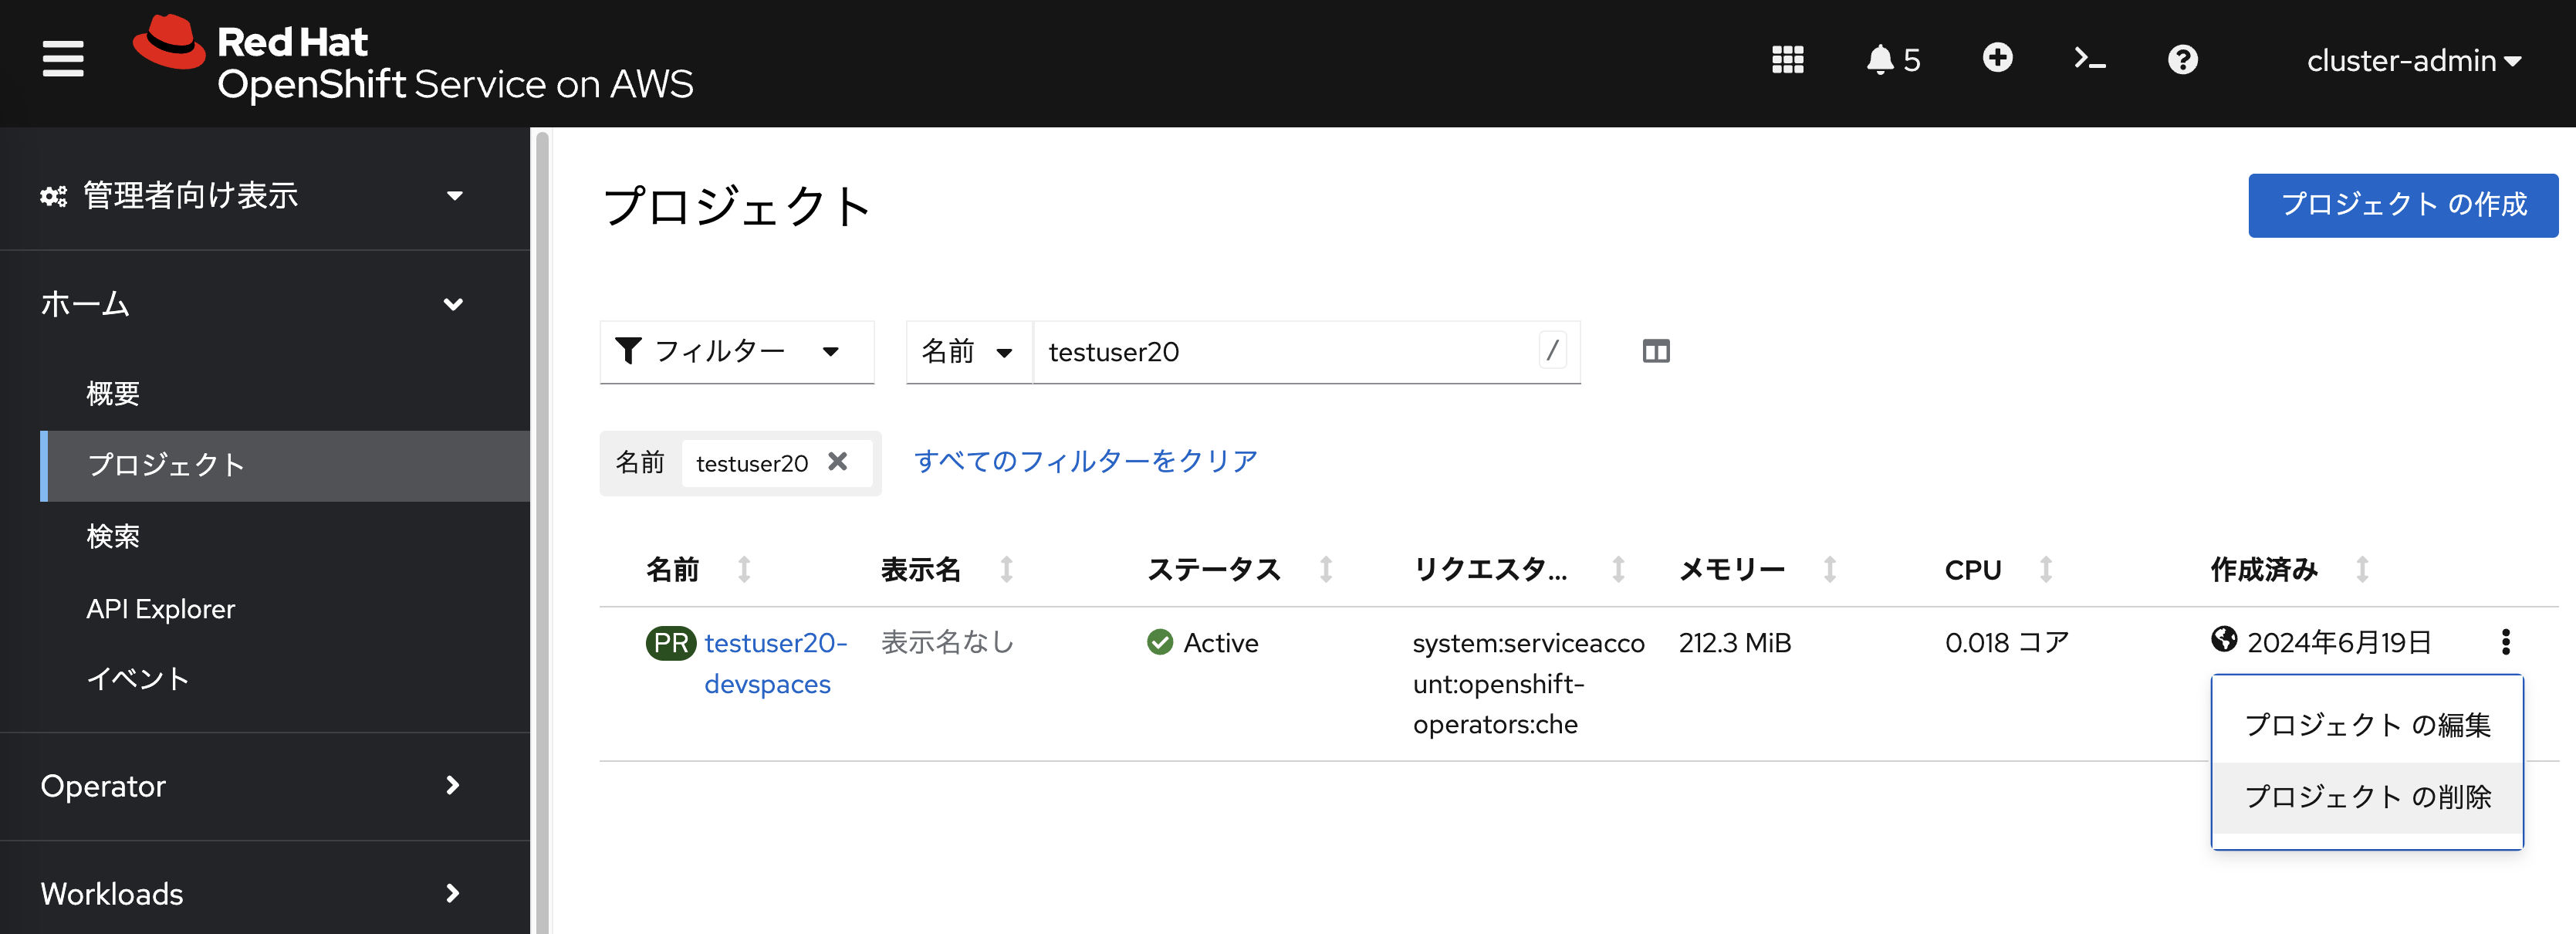Open the plus import/add menu
This screenshot has height=934, width=2576.
coord(1997,58)
